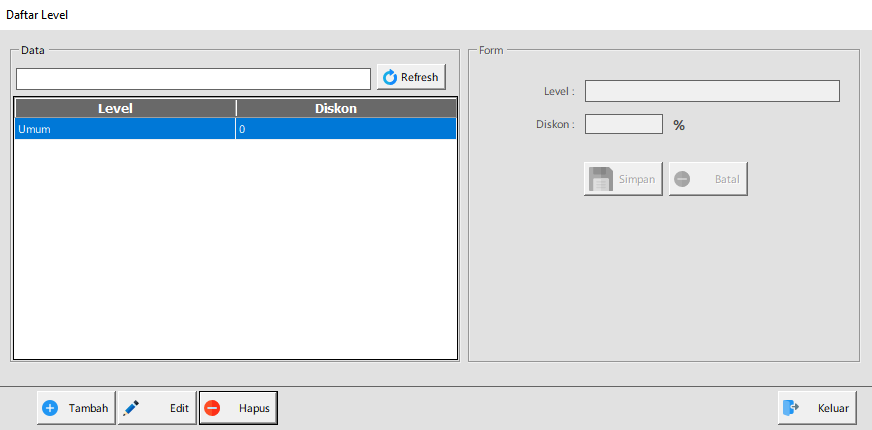Select the Umum cell in the table
This screenshot has height=430, width=872.
pyautogui.click(x=125, y=129)
